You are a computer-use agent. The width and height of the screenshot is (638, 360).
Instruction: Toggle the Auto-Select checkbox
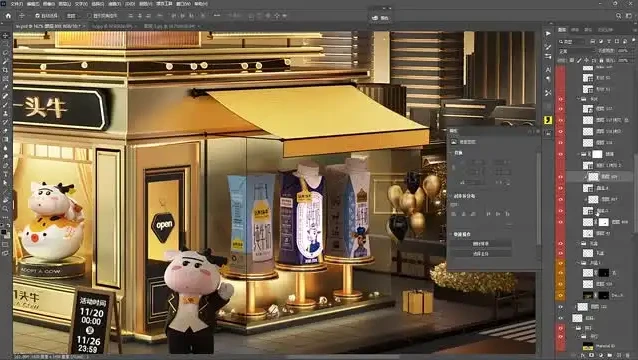(37, 16)
